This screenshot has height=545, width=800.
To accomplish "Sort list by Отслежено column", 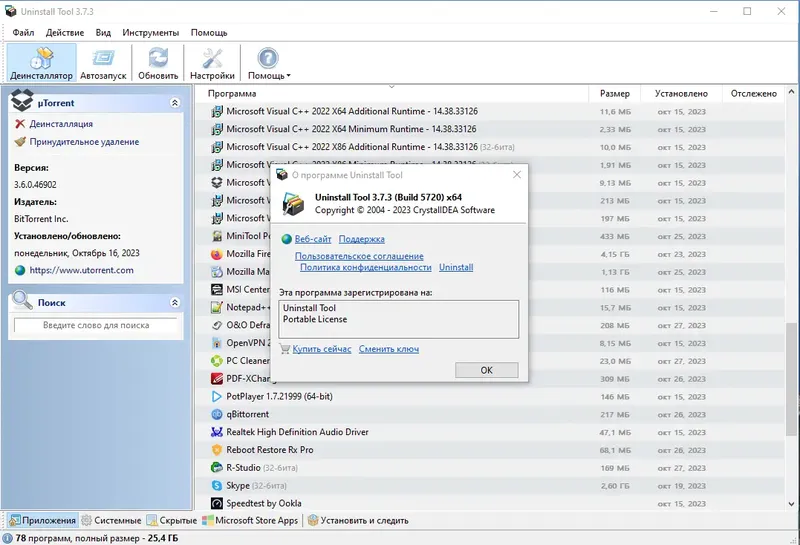I will click(754, 94).
